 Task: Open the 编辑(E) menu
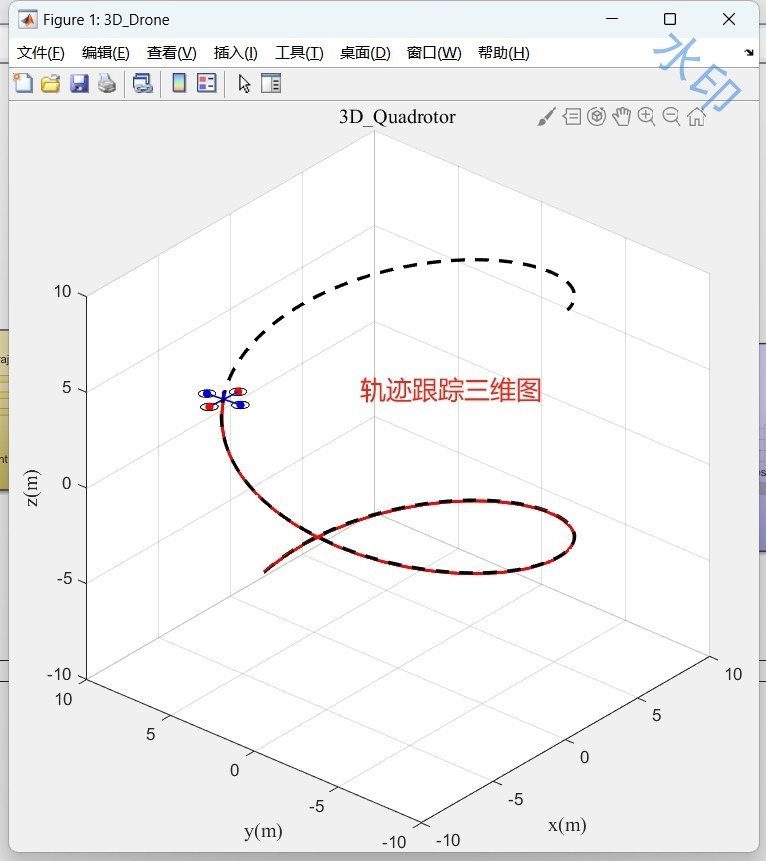coord(105,53)
